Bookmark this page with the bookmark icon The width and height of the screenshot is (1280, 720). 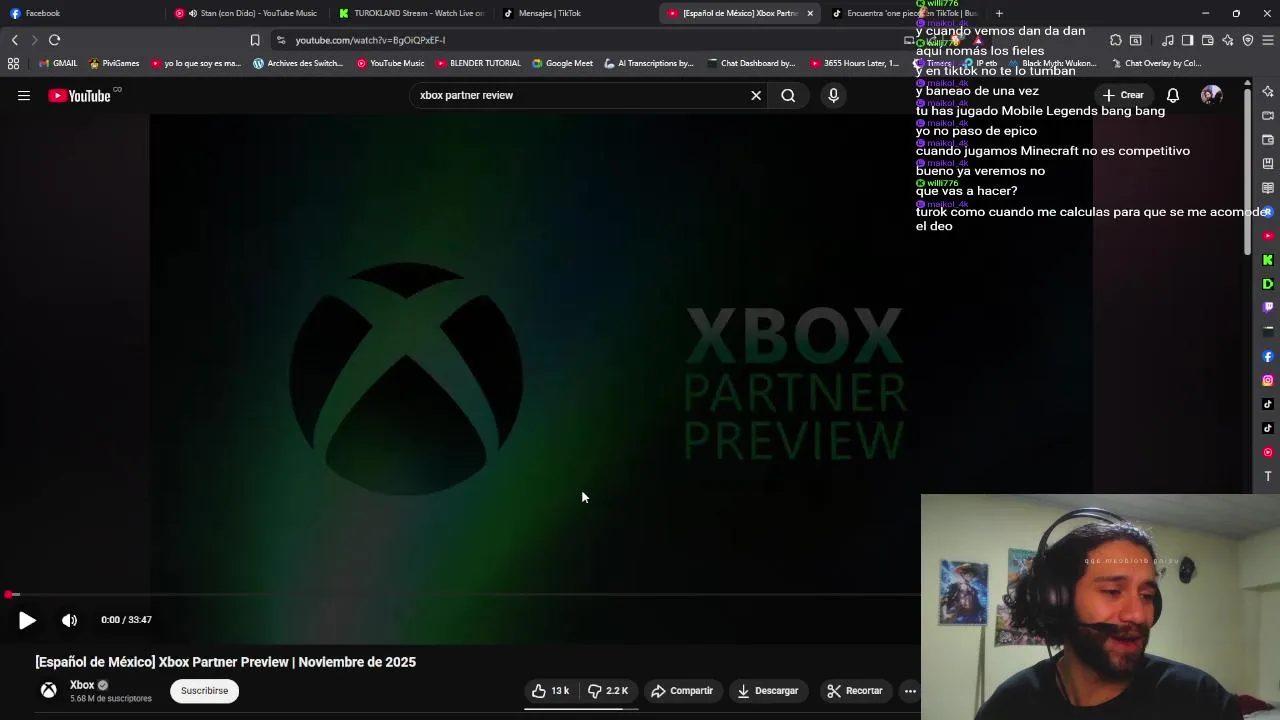click(x=255, y=40)
